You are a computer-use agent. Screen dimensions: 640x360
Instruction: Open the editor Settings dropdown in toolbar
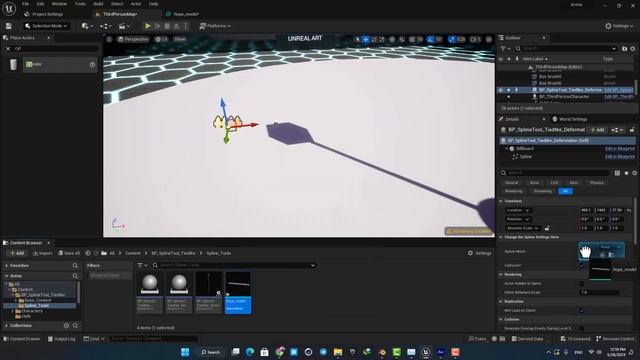tap(619, 26)
